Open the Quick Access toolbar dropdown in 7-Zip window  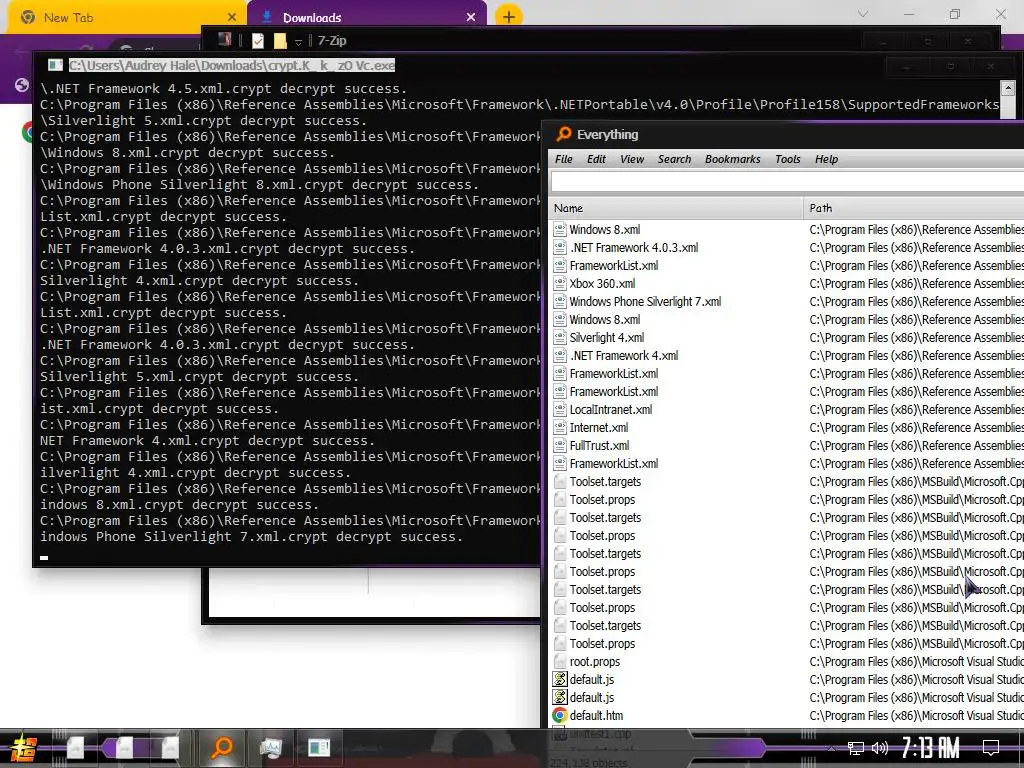point(298,42)
